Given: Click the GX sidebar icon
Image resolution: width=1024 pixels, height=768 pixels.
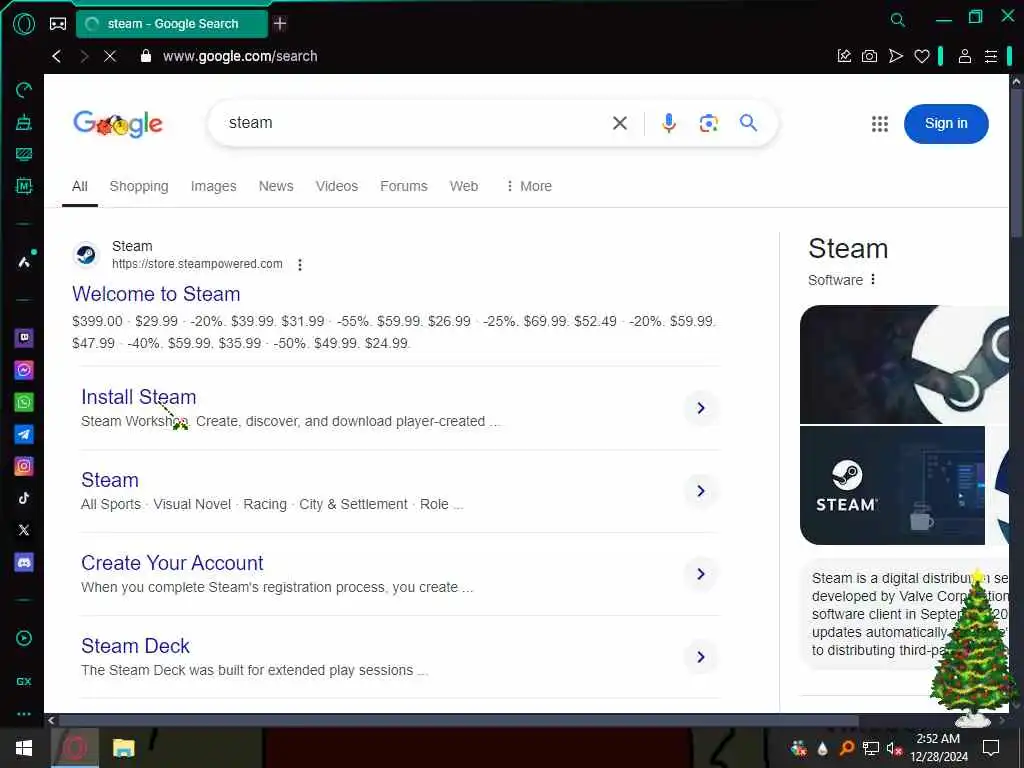Looking at the screenshot, I should pyautogui.click(x=24, y=681).
